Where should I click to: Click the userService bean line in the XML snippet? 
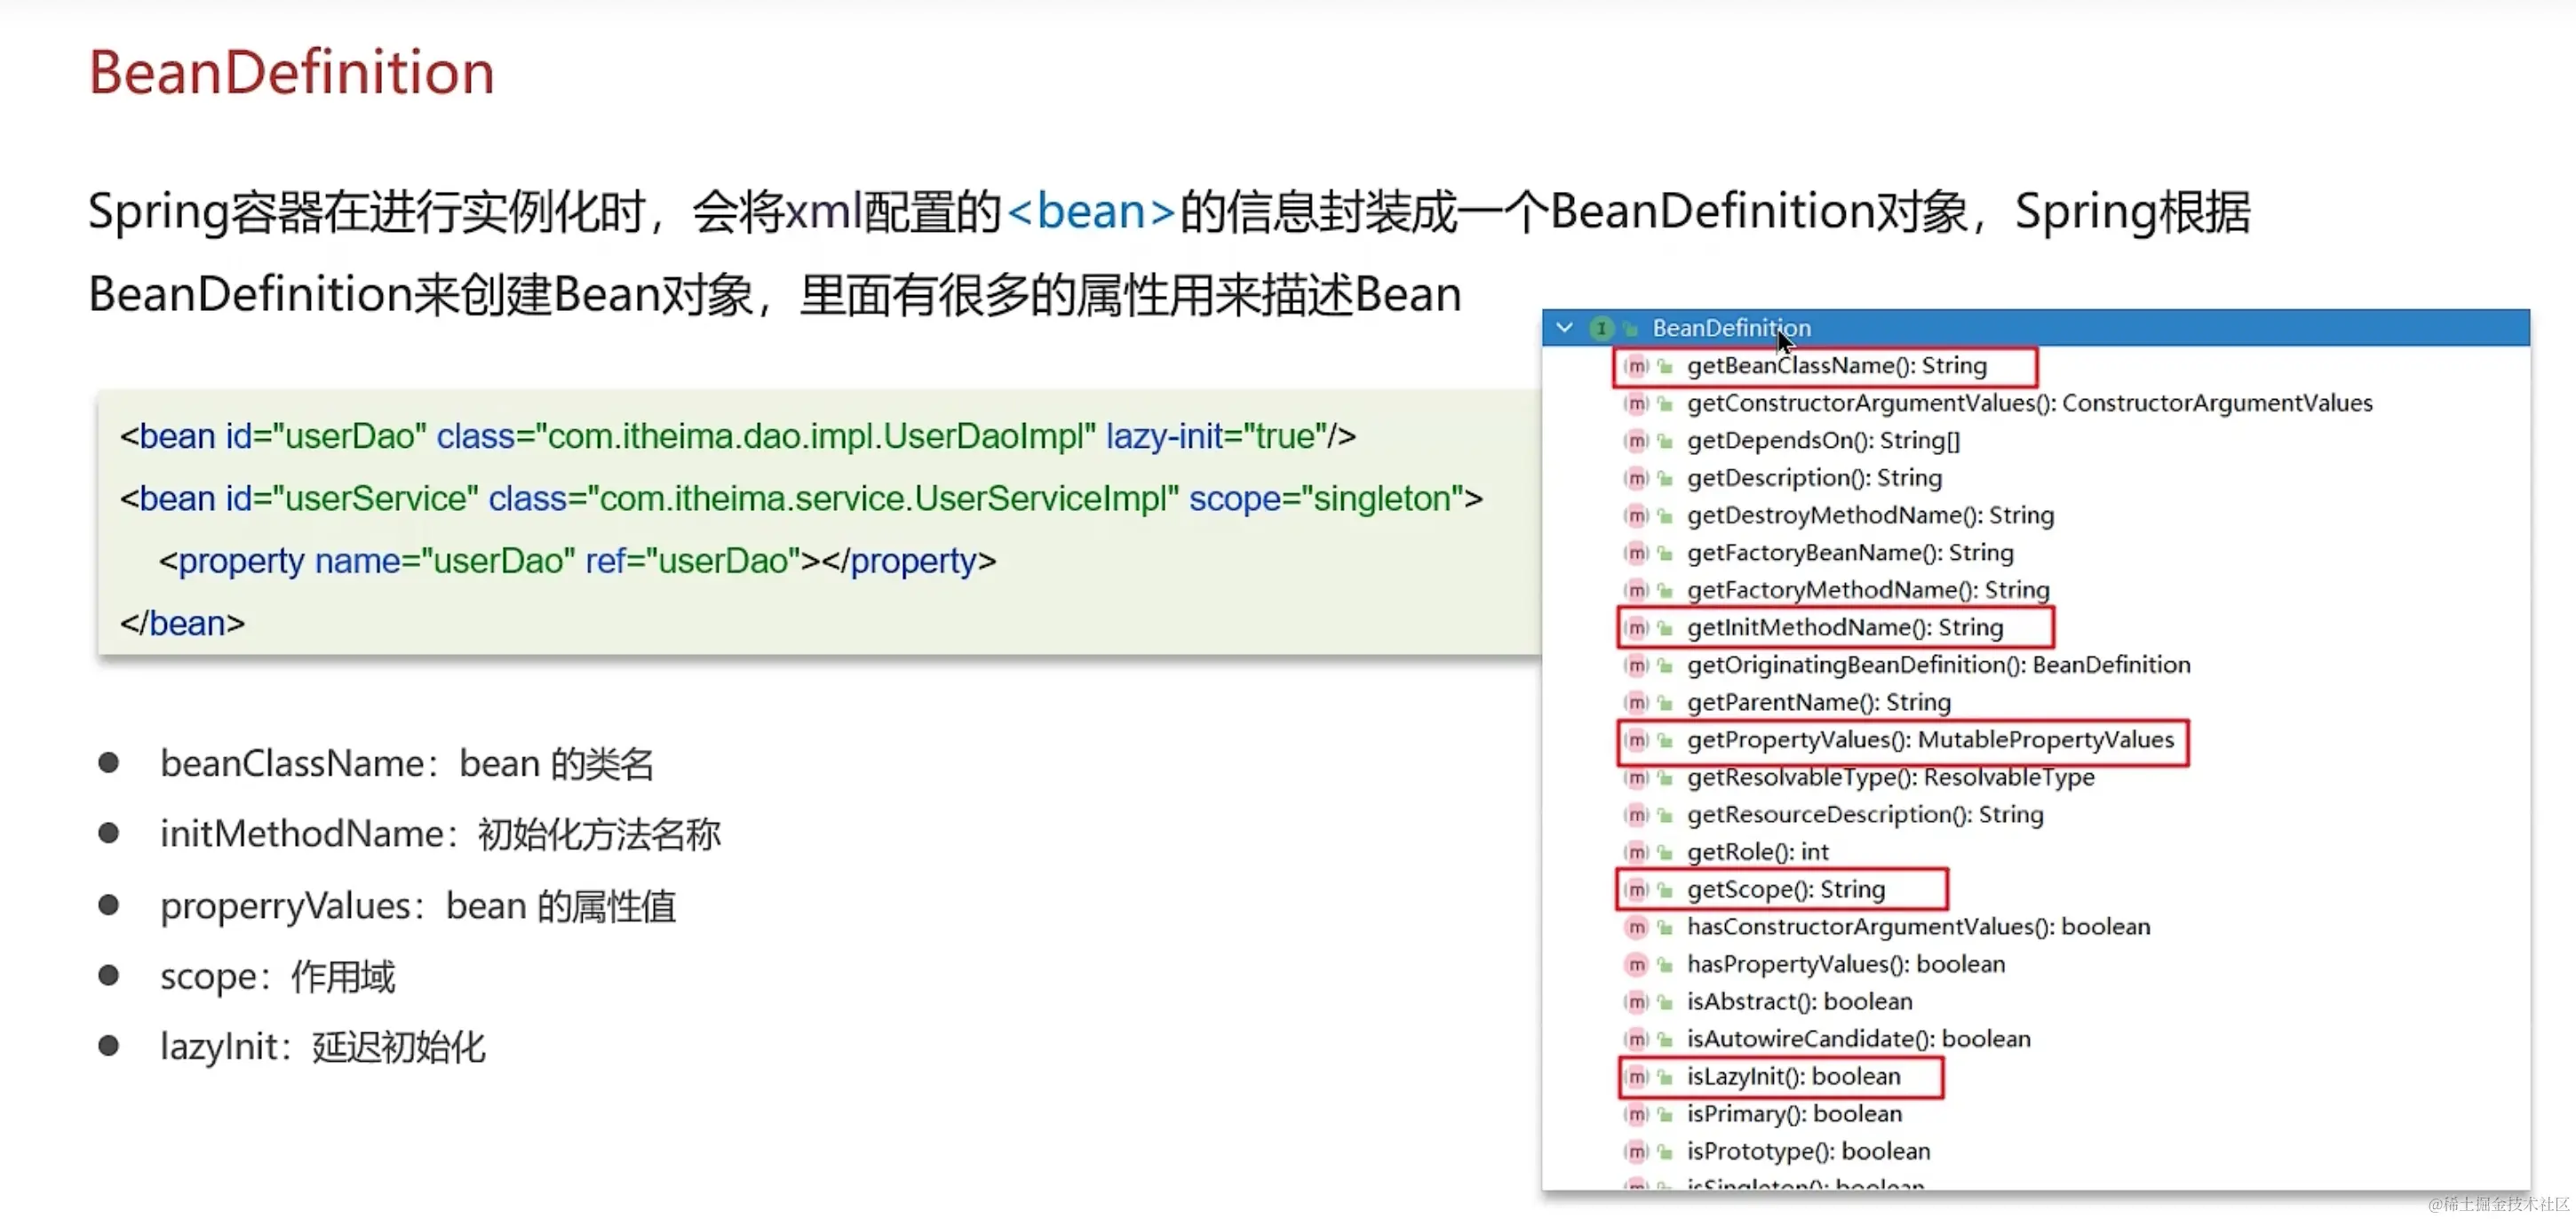pos(800,498)
